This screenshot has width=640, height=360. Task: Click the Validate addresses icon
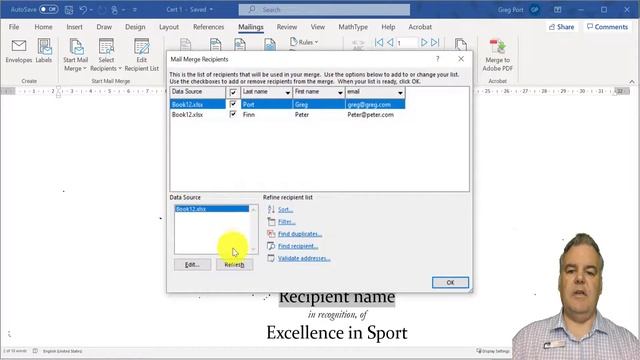[x=271, y=258]
